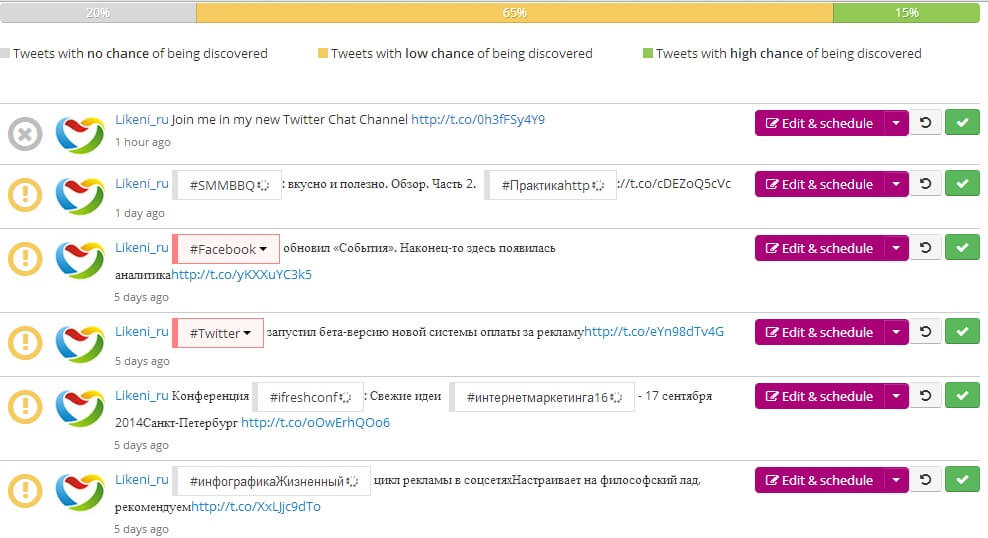
Task: Click the refresh icon on the #Twitter tweet row
Action: click(x=925, y=332)
